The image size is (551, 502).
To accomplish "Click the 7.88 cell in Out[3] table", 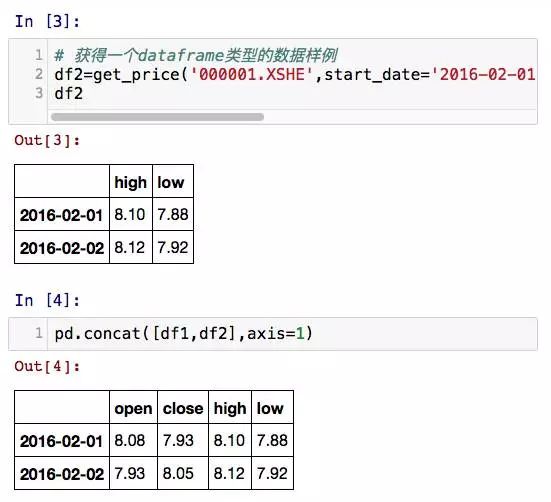I will pyautogui.click(x=173, y=215).
